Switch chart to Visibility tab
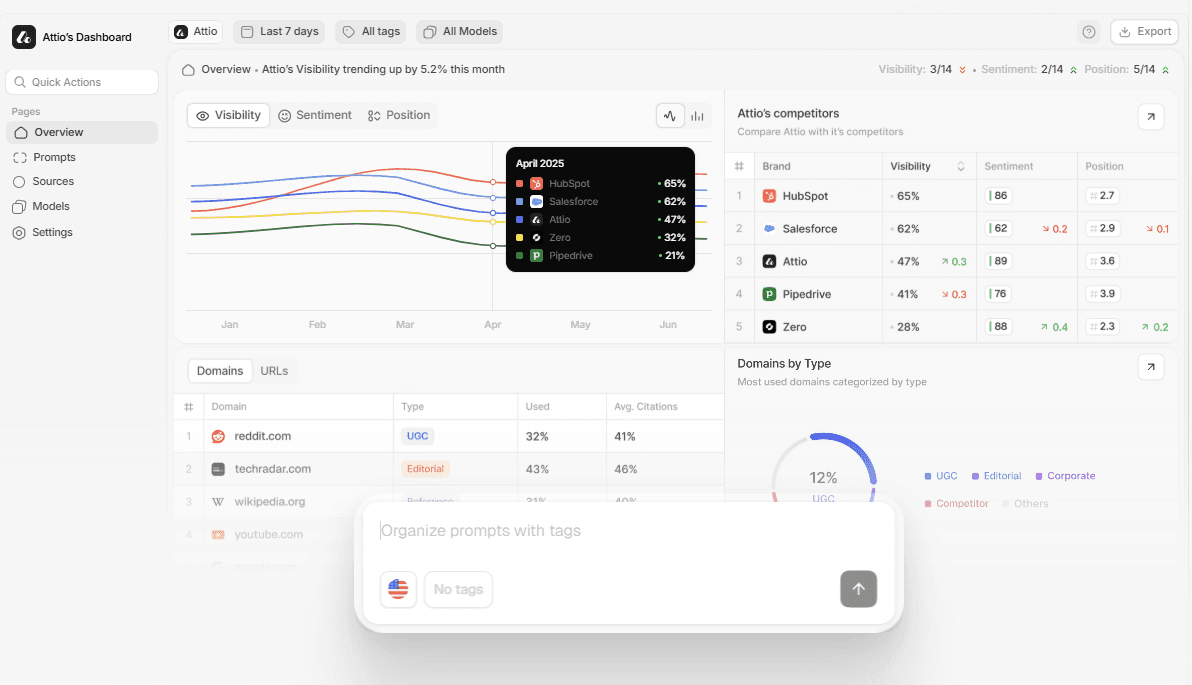This screenshot has width=1192, height=685. point(228,116)
